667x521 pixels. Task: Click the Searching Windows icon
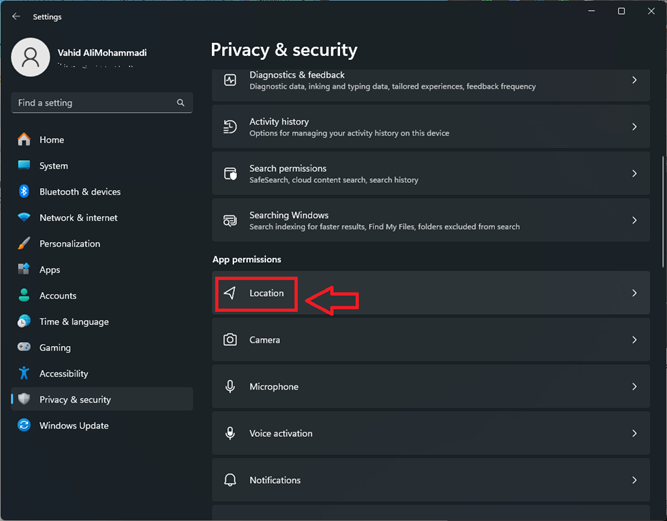pyautogui.click(x=230, y=220)
